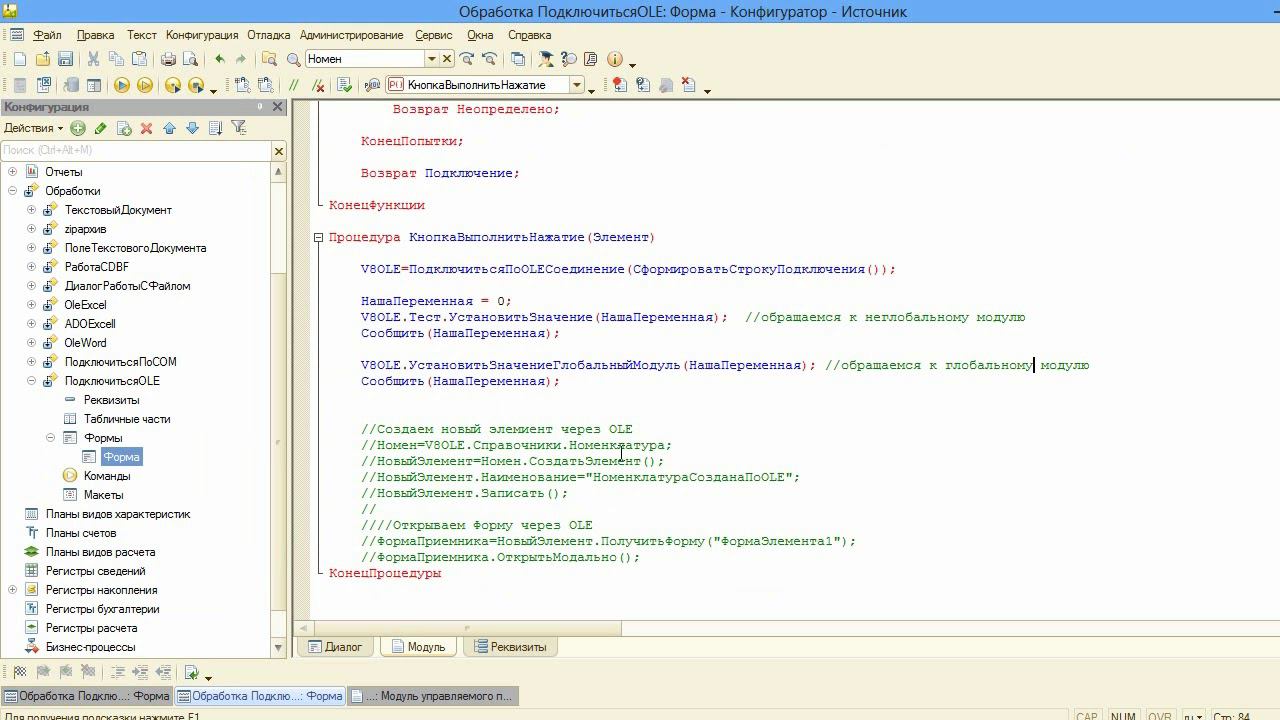Click the red Delete icon in Configuration panel
This screenshot has width=1280, height=720.
[146, 128]
